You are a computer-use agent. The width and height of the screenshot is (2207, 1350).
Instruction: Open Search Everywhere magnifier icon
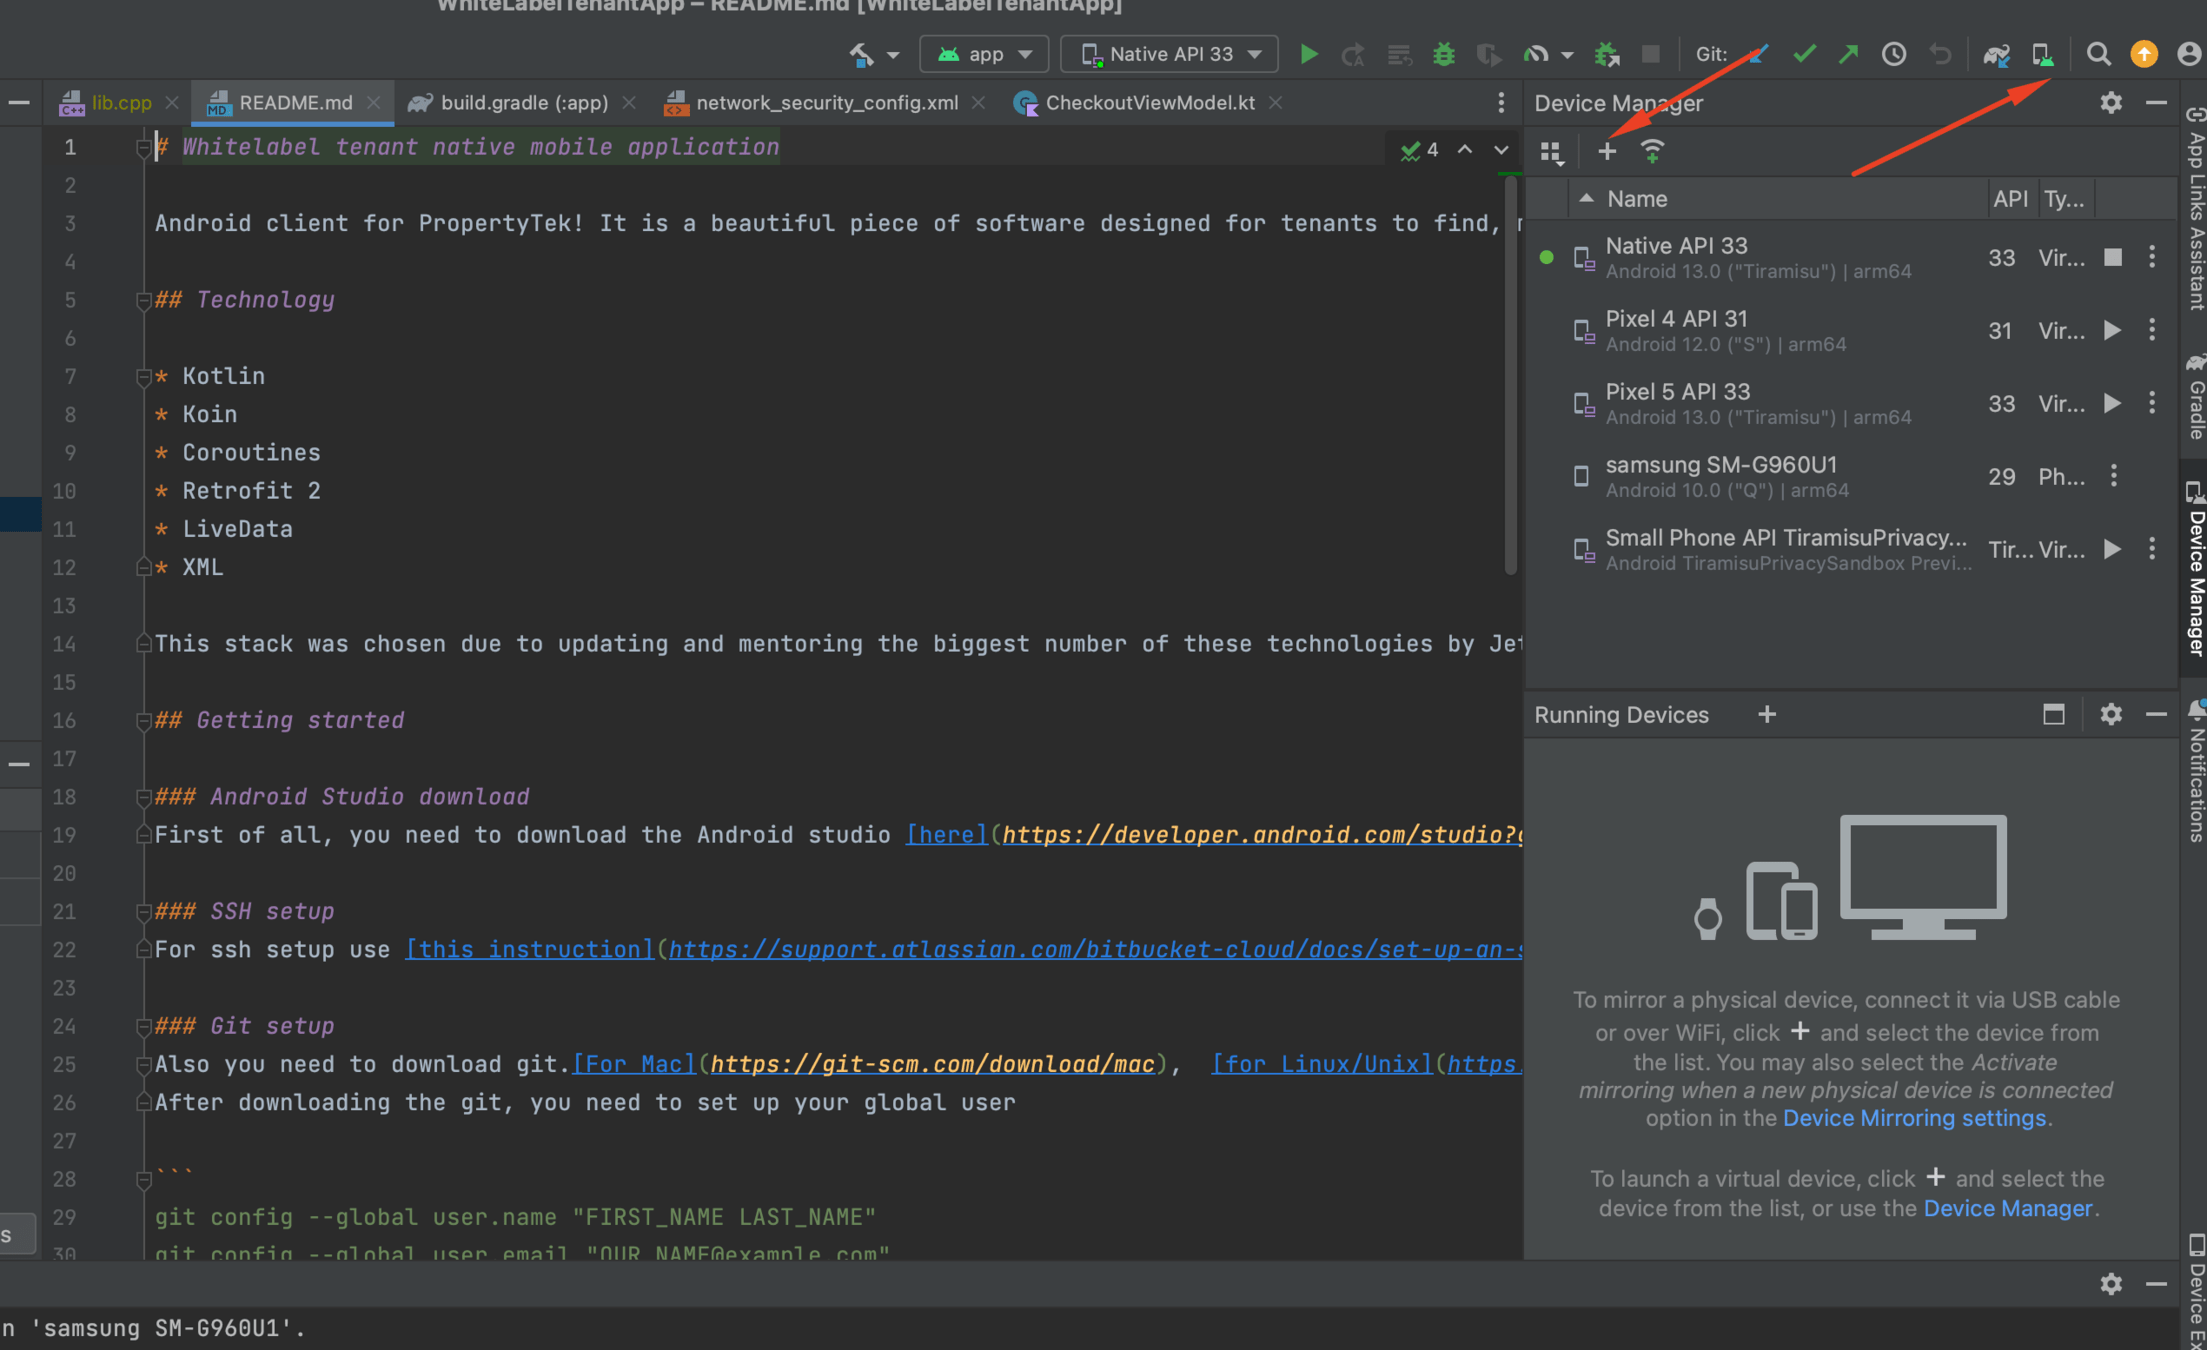(2098, 54)
